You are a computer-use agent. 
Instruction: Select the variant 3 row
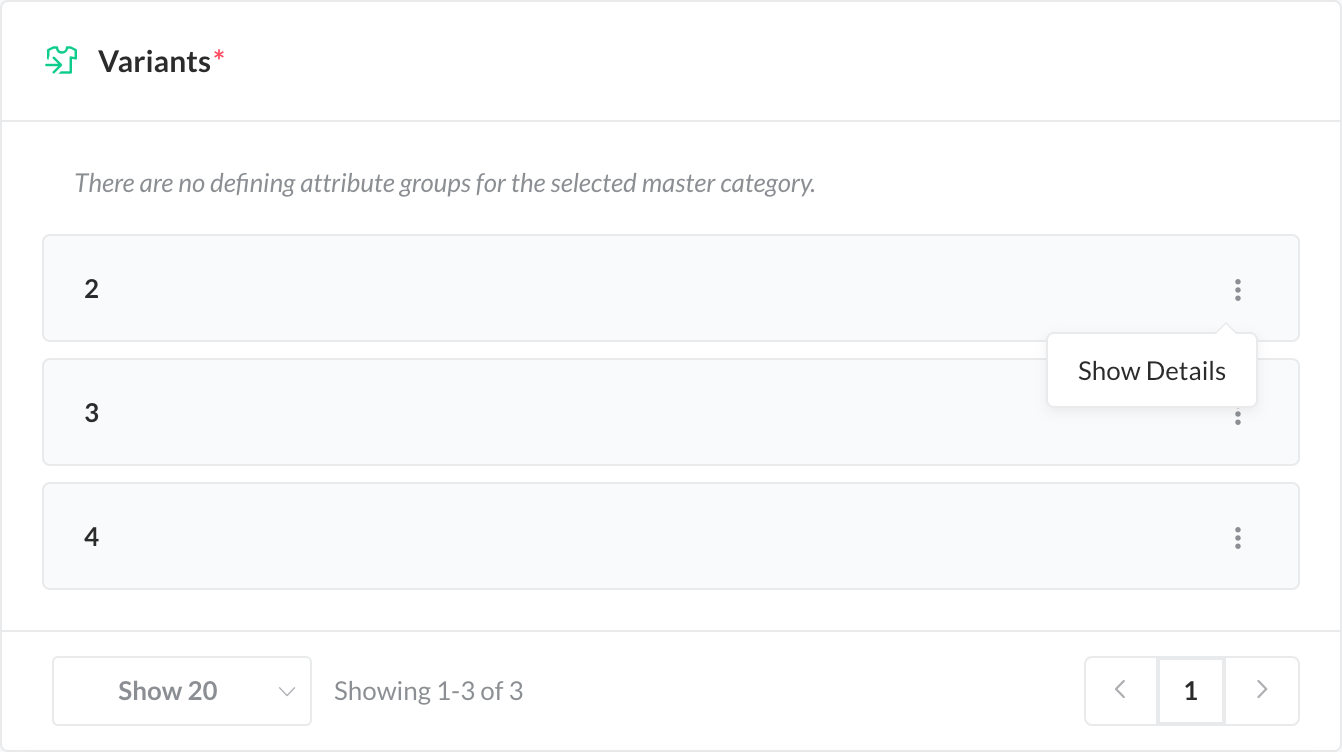600,413
